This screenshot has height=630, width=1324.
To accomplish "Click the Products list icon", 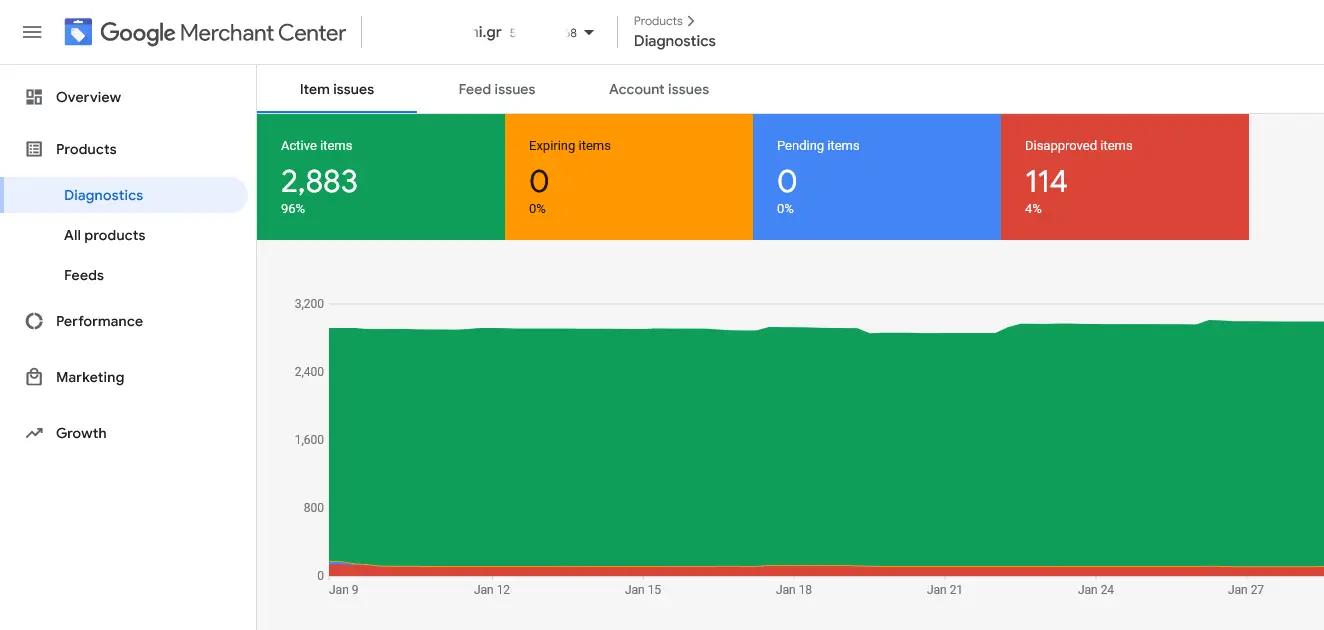I will (x=34, y=149).
